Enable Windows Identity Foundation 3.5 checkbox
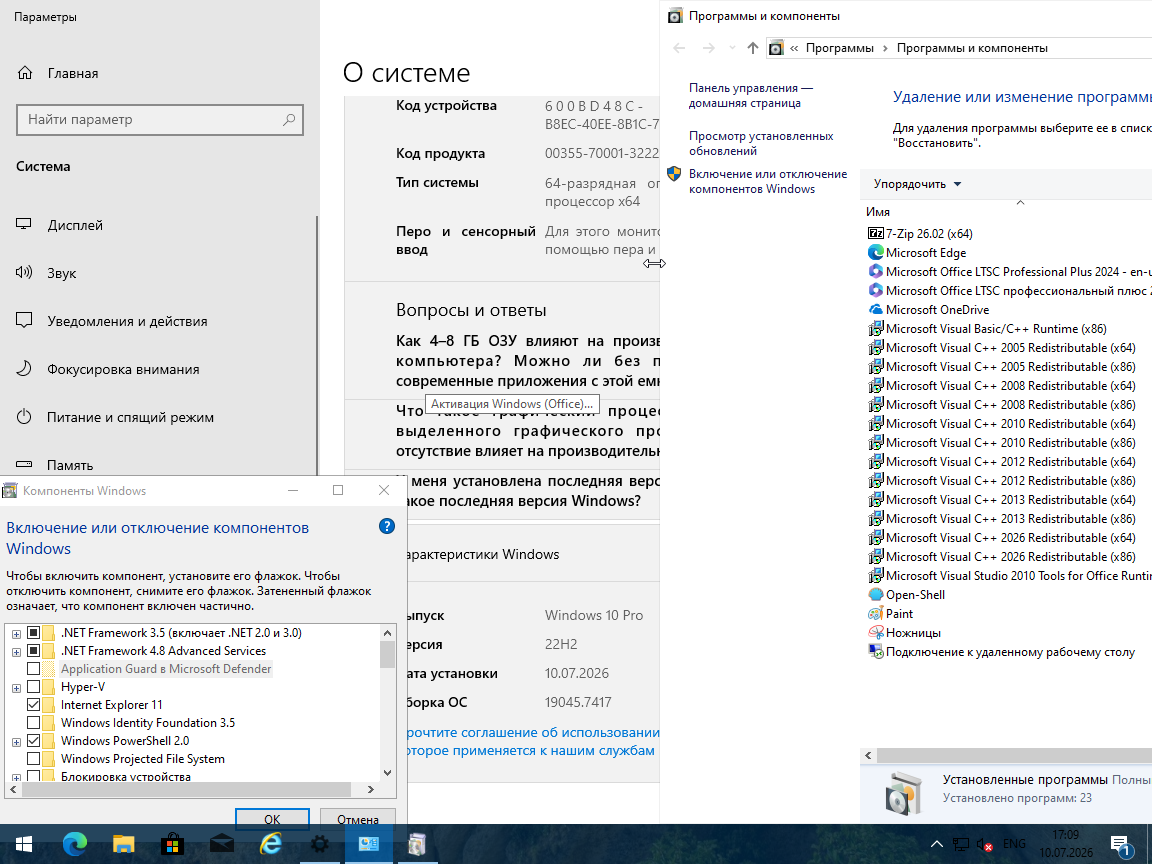The image size is (1152, 864). click(33, 722)
